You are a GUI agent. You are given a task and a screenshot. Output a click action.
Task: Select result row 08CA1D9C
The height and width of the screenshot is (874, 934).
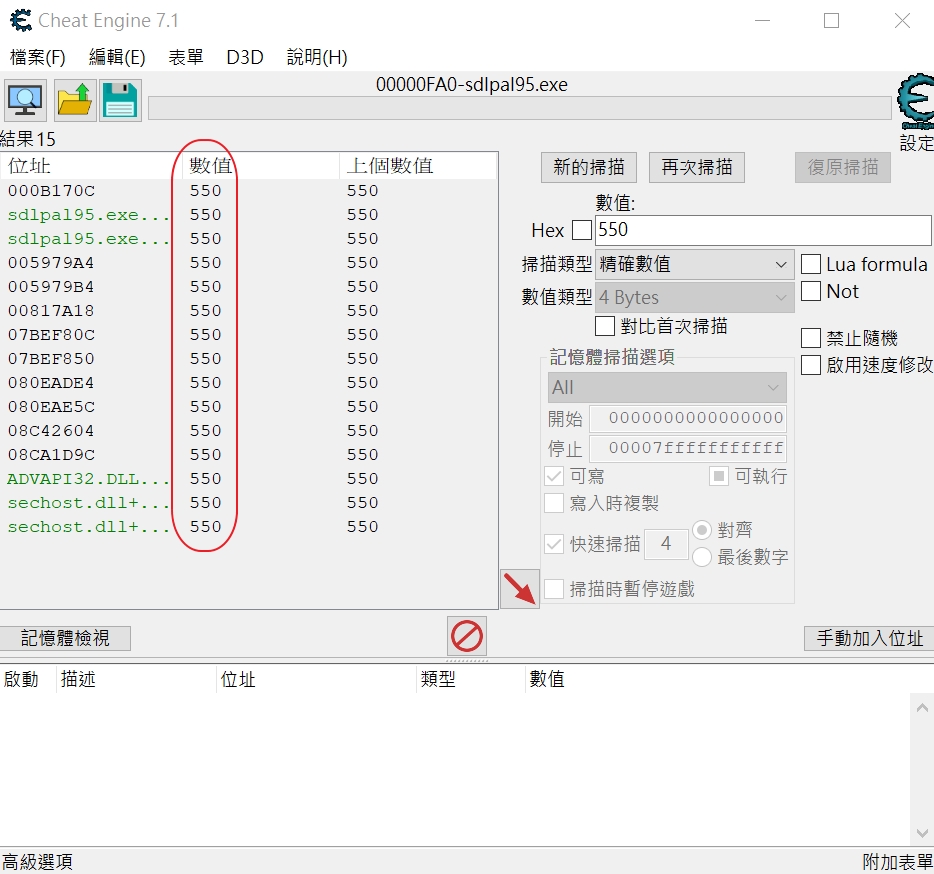tap(248, 455)
